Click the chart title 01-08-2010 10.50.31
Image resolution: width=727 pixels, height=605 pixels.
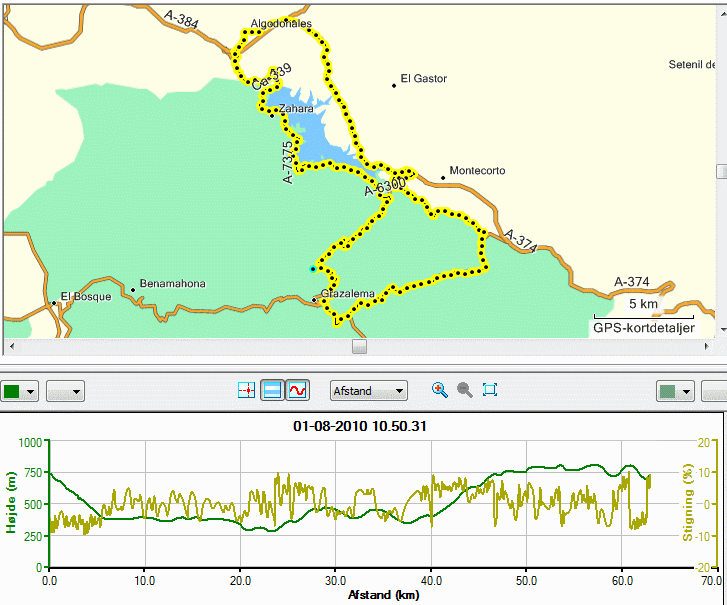click(x=360, y=426)
